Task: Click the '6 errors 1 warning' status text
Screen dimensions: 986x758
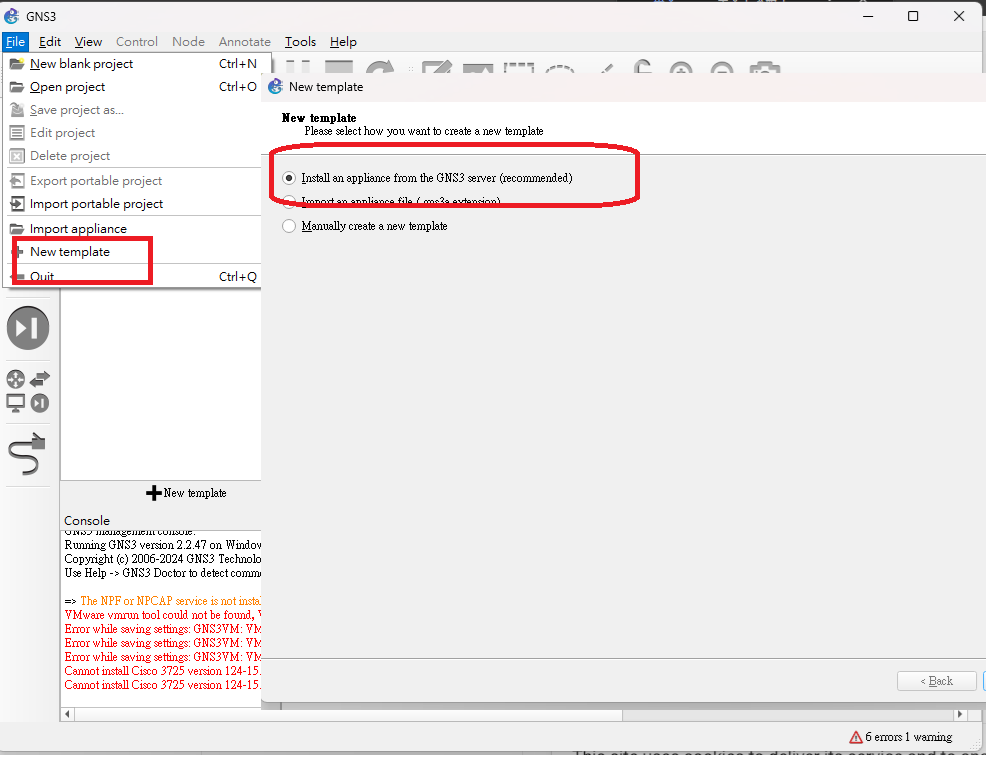Action: (909, 737)
